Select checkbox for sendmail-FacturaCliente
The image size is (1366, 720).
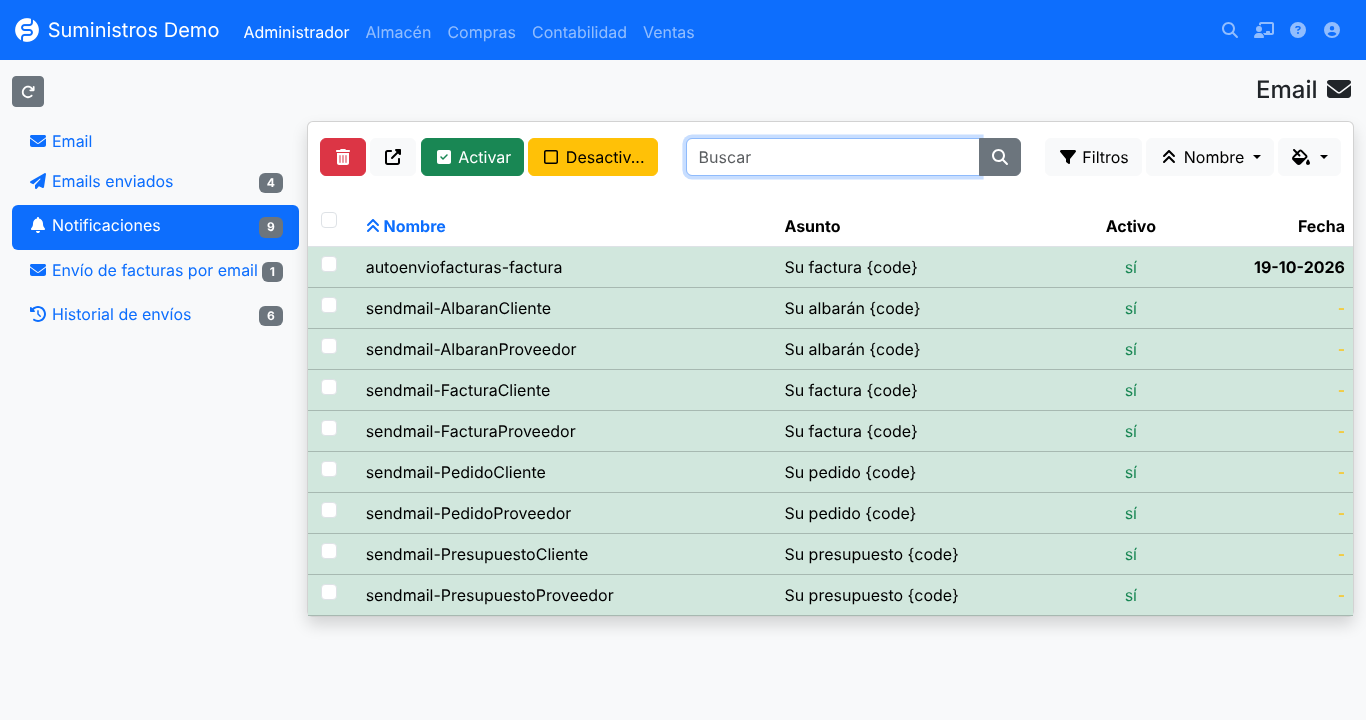pyautogui.click(x=329, y=387)
